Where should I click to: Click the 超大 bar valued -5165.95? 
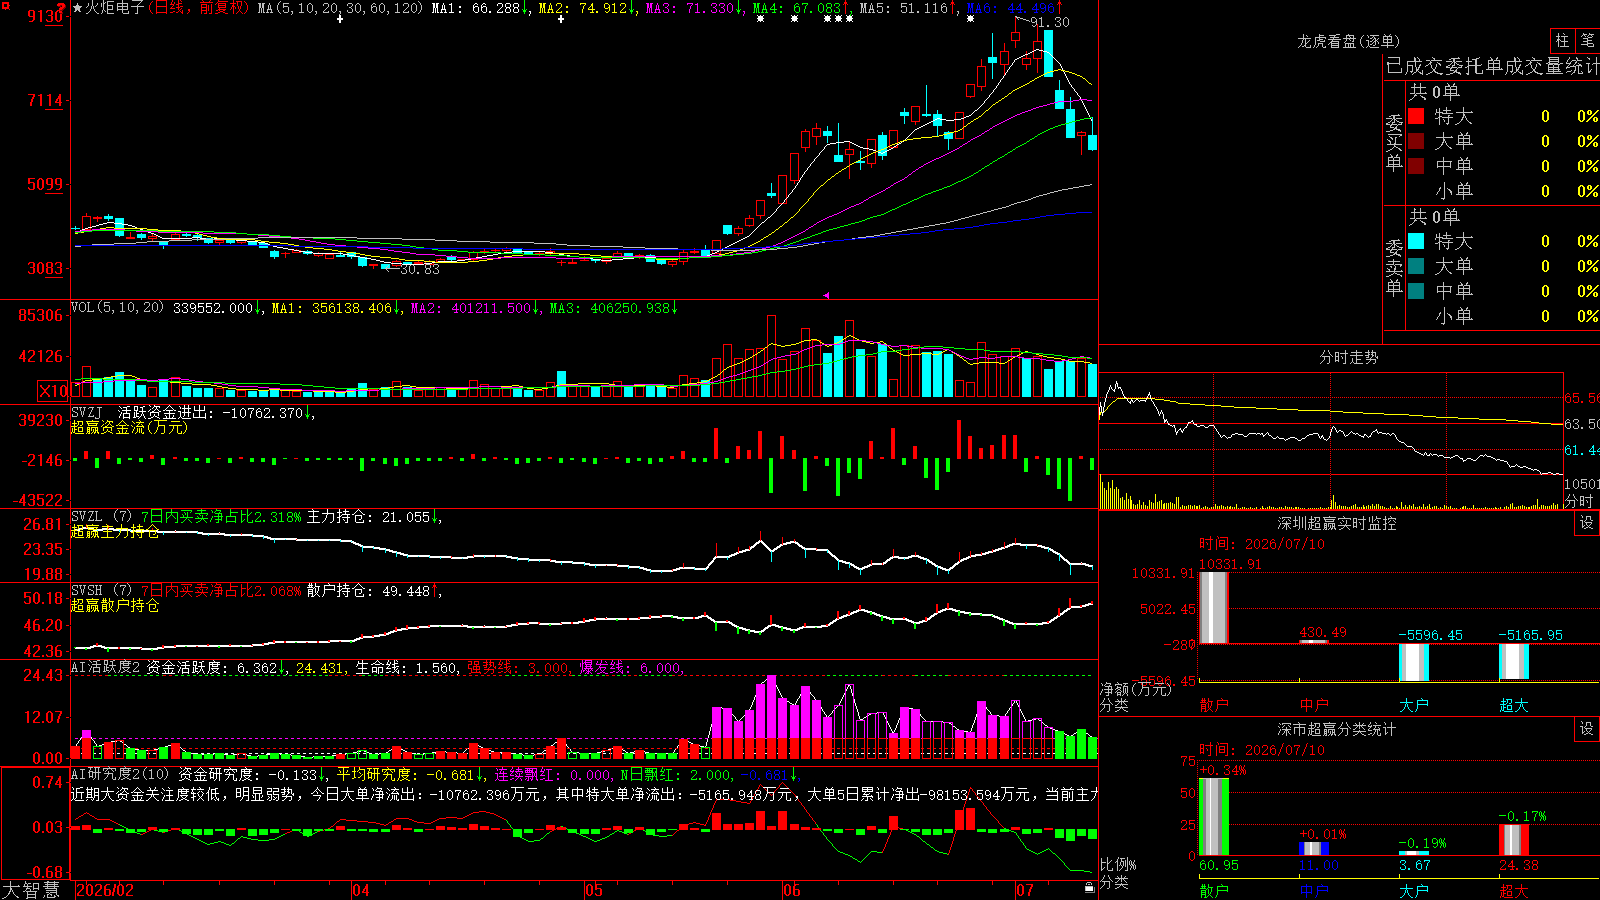pyautogui.click(x=1514, y=661)
